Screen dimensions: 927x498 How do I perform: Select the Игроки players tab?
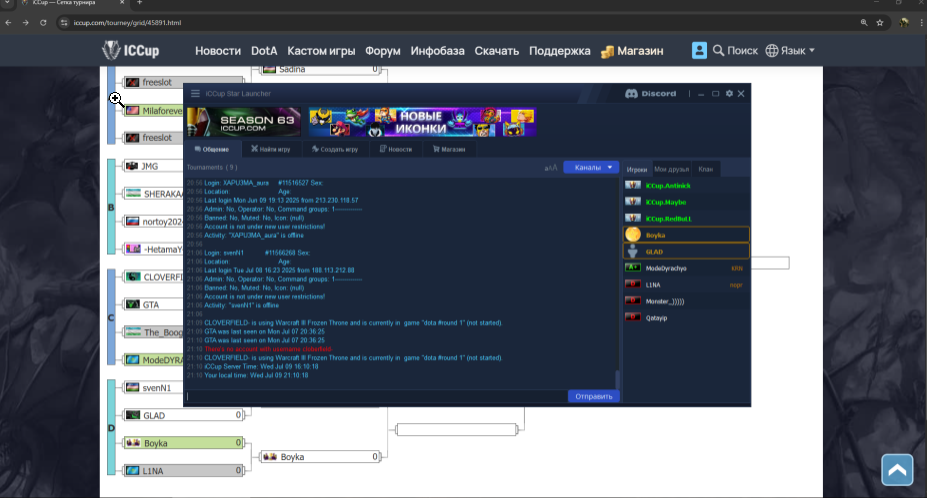(637, 169)
